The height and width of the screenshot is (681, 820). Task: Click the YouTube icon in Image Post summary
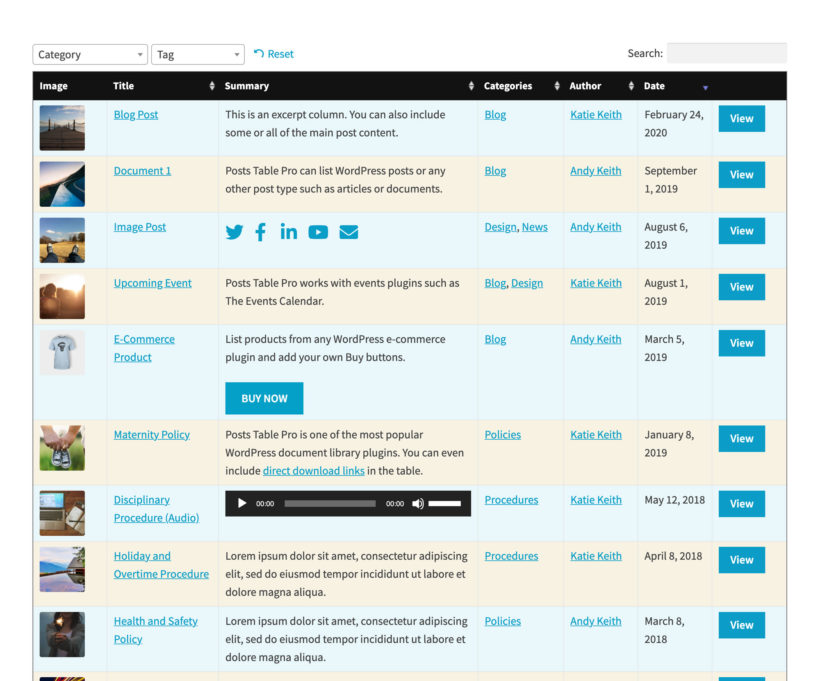[x=317, y=232]
